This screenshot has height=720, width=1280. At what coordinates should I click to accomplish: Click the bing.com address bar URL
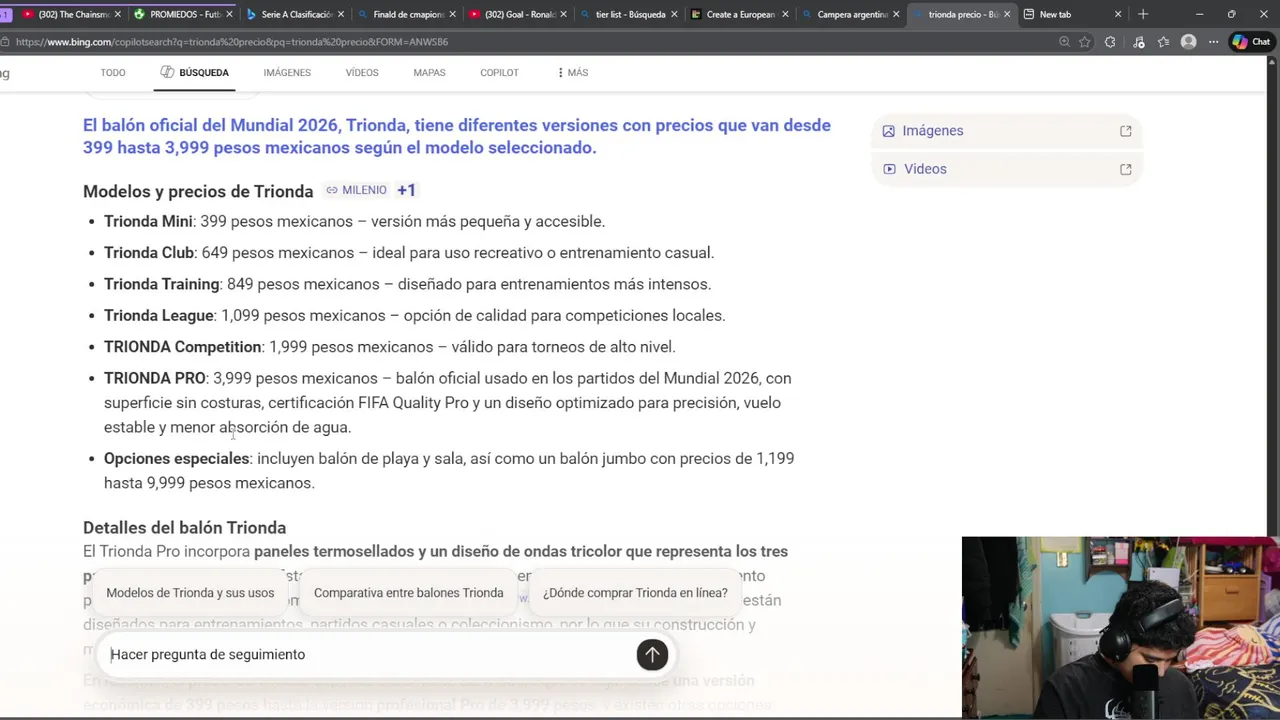232,42
